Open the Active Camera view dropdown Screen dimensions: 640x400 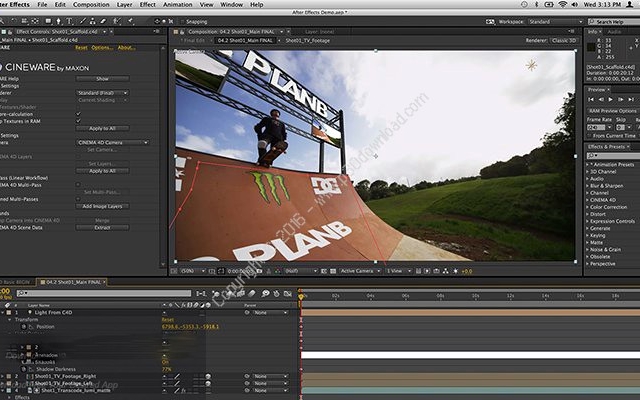pyautogui.click(x=360, y=271)
